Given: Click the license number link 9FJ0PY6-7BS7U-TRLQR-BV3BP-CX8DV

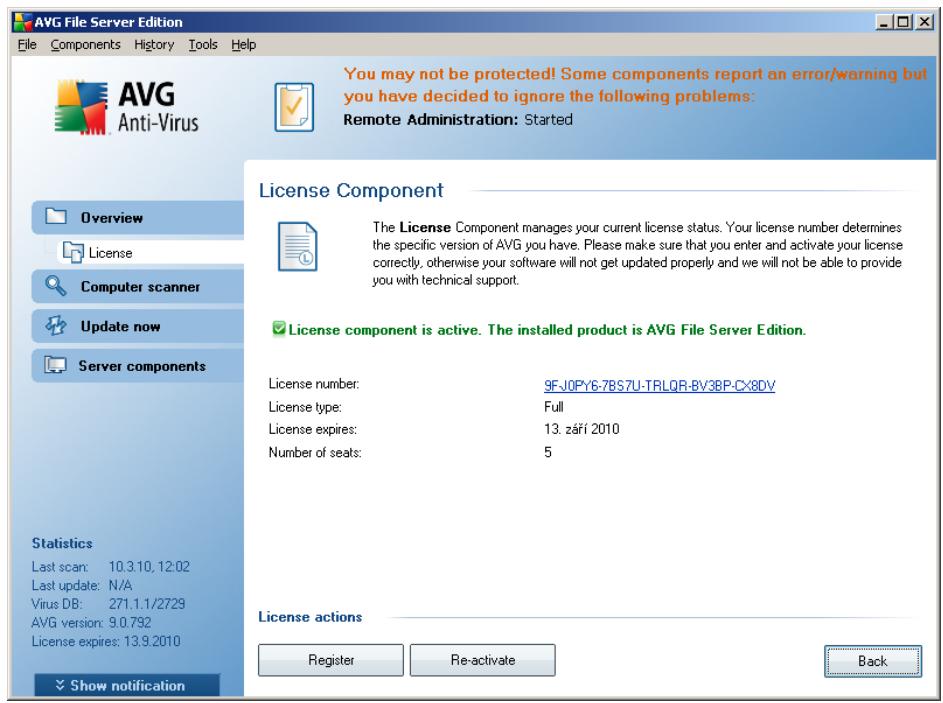Looking at the screenshot, I should pos(660,385).
